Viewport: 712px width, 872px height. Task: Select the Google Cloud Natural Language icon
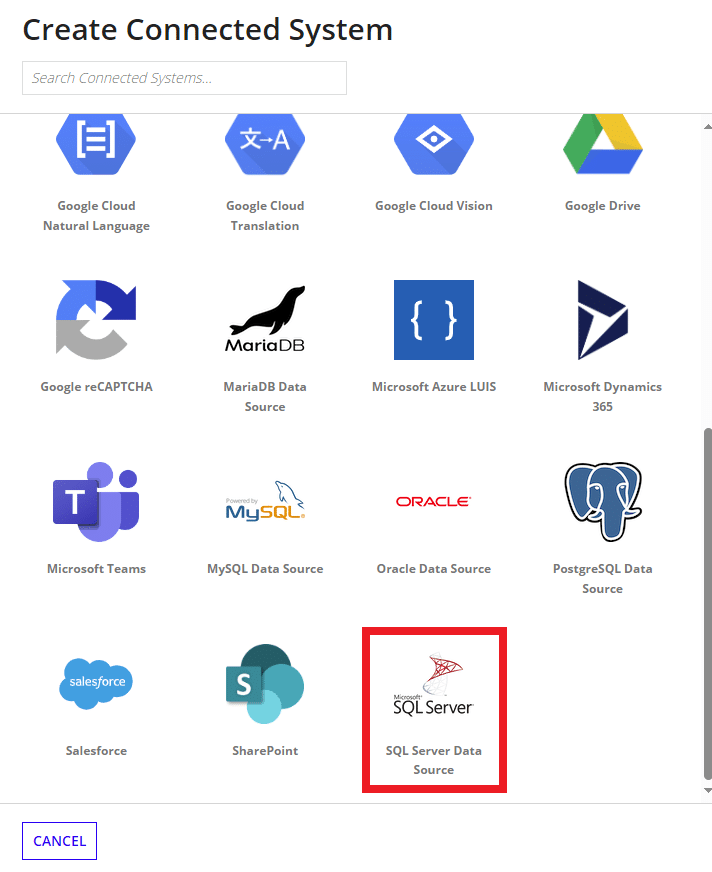click(x=96, y=145)
